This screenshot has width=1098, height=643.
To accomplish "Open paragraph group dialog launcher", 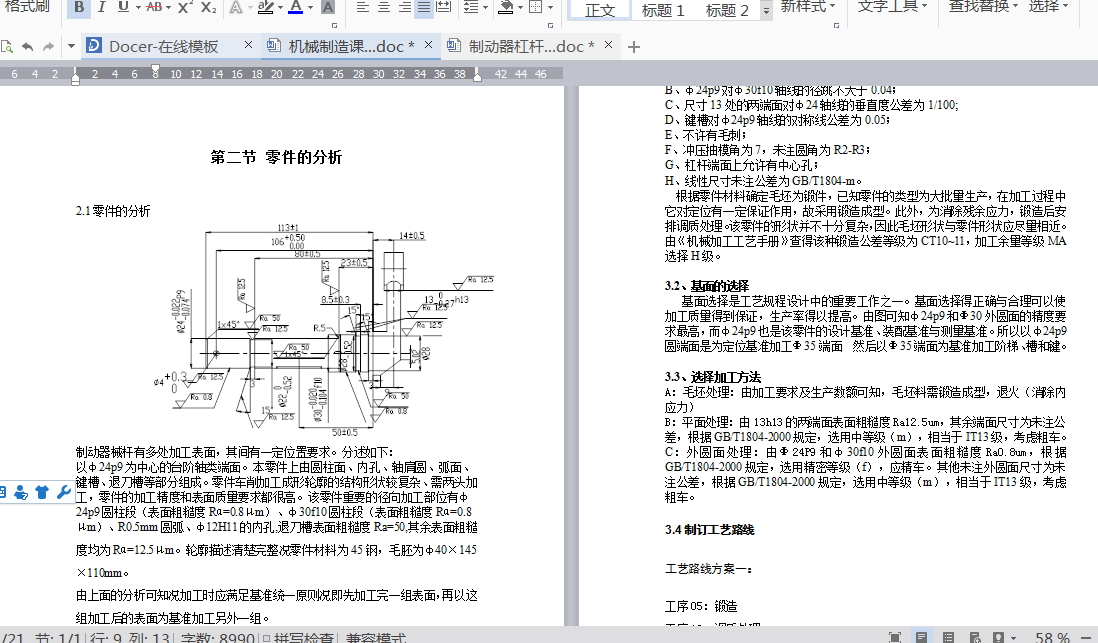I will [550, 25].
